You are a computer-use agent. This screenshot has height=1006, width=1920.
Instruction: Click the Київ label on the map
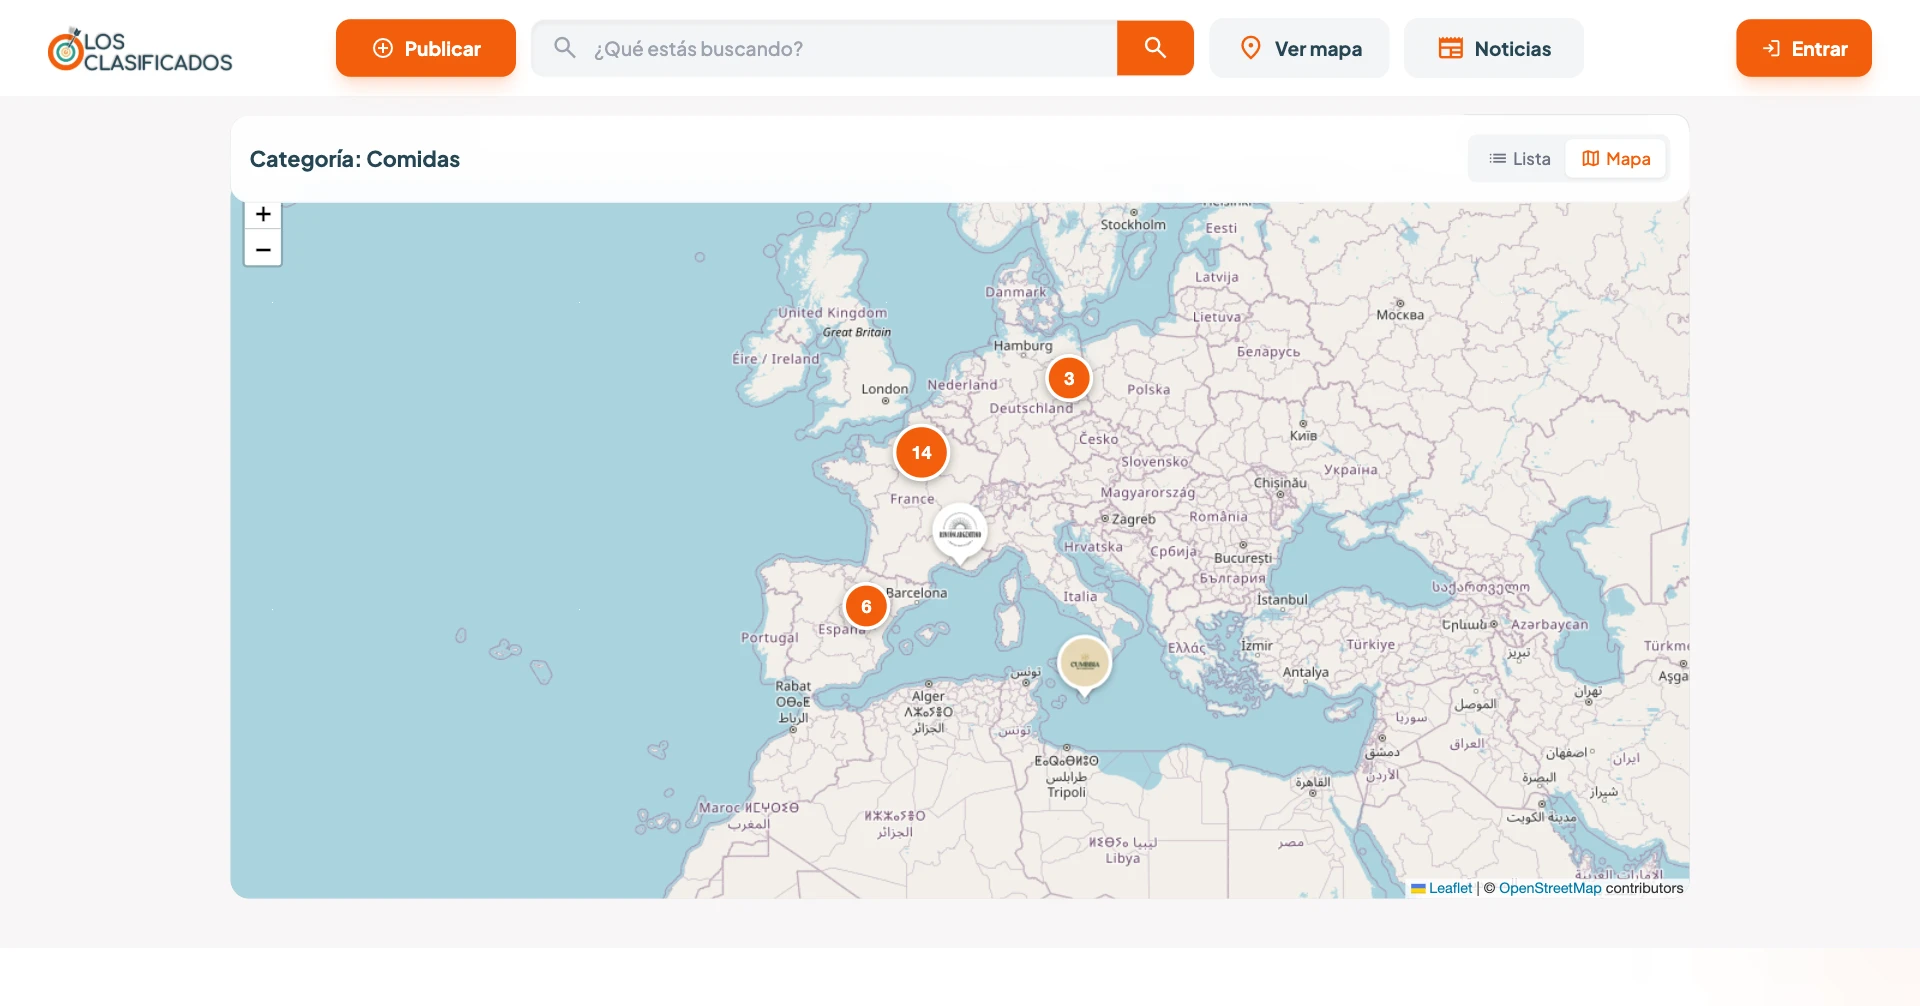1303,436
